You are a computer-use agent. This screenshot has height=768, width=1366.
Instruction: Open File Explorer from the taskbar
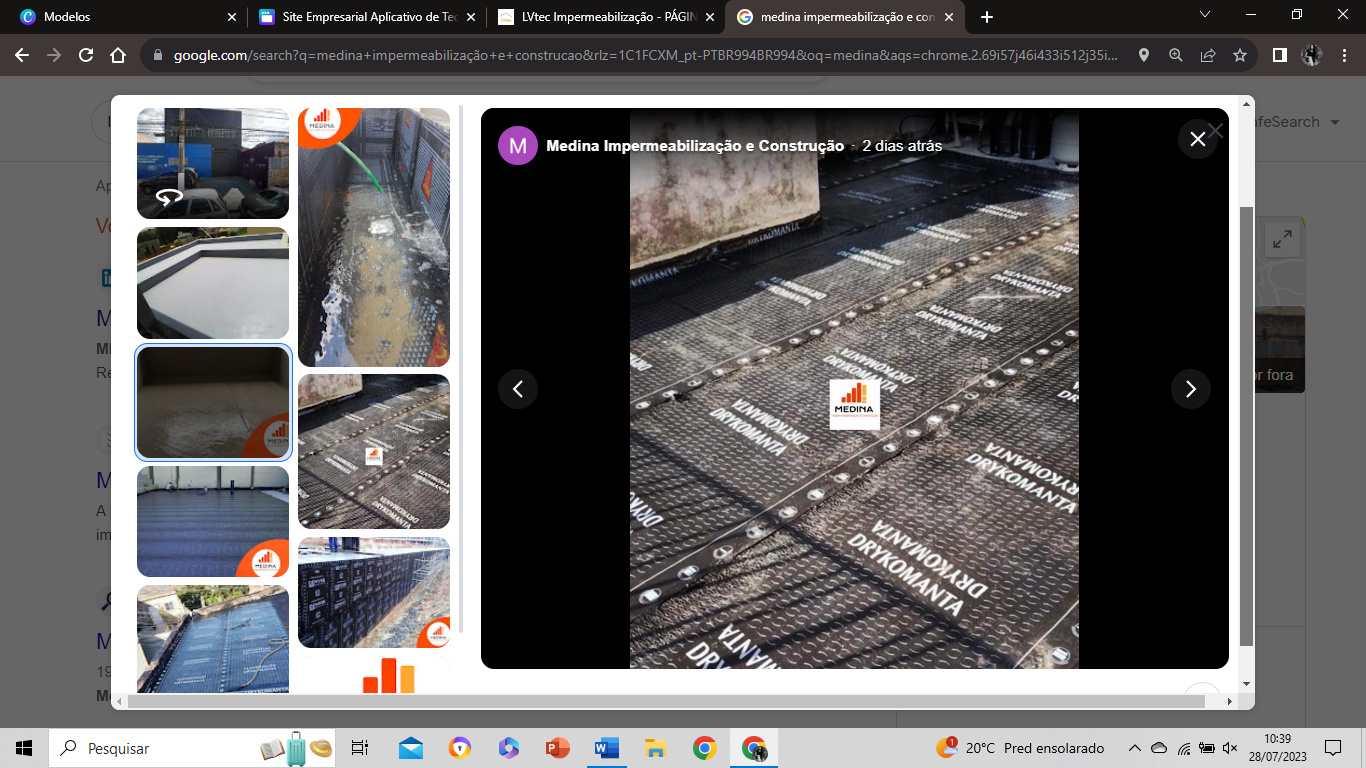pyautogui.click(x=655, y=748)
